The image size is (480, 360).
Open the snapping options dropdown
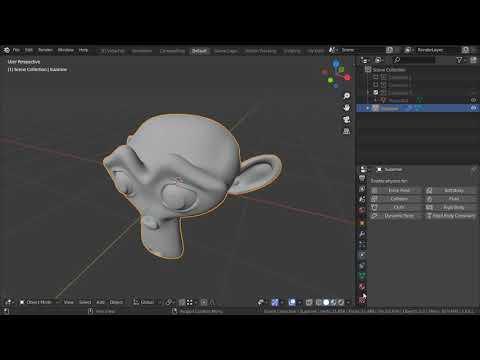191,302
